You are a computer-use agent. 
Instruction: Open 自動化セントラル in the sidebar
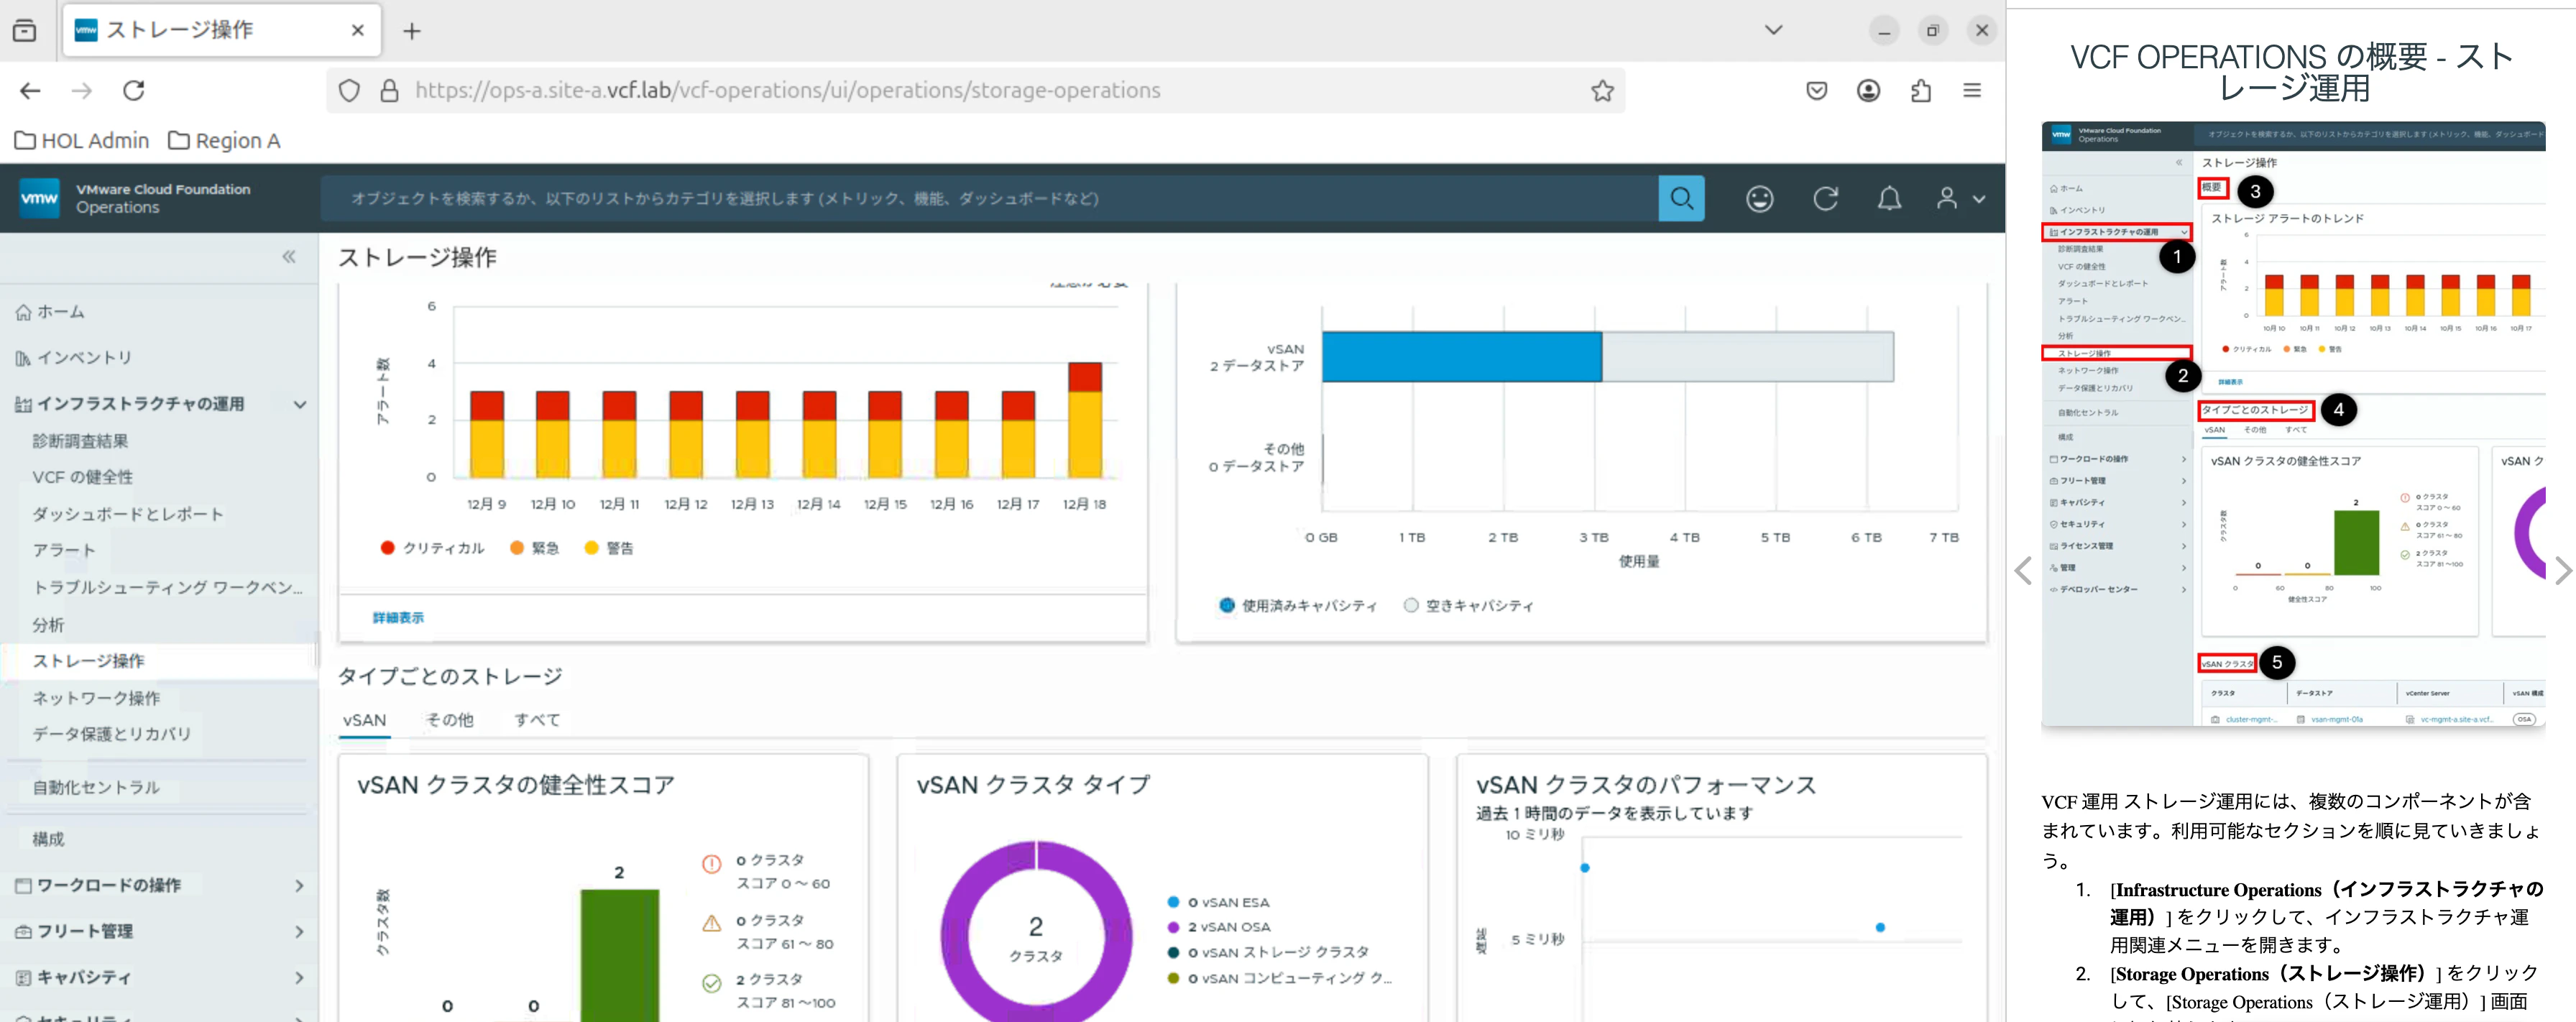pos(96,787)
